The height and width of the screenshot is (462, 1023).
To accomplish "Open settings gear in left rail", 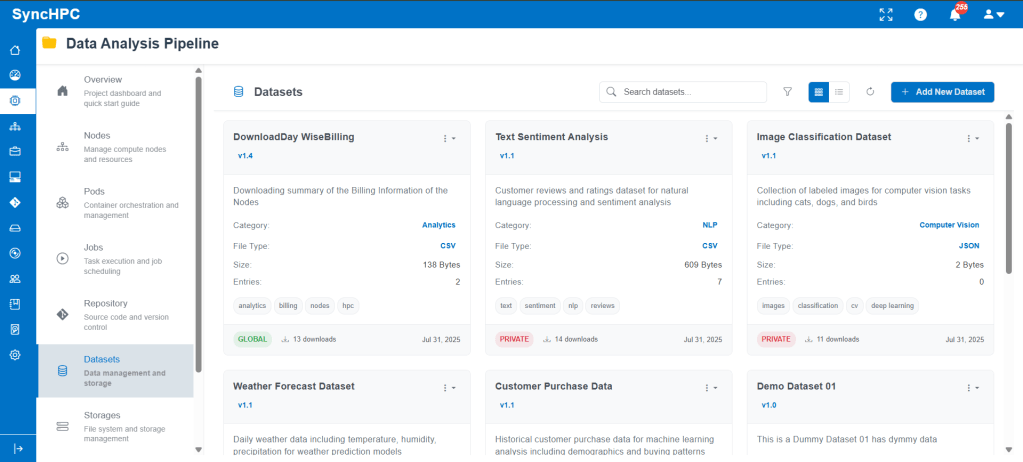I will point(15,355).
